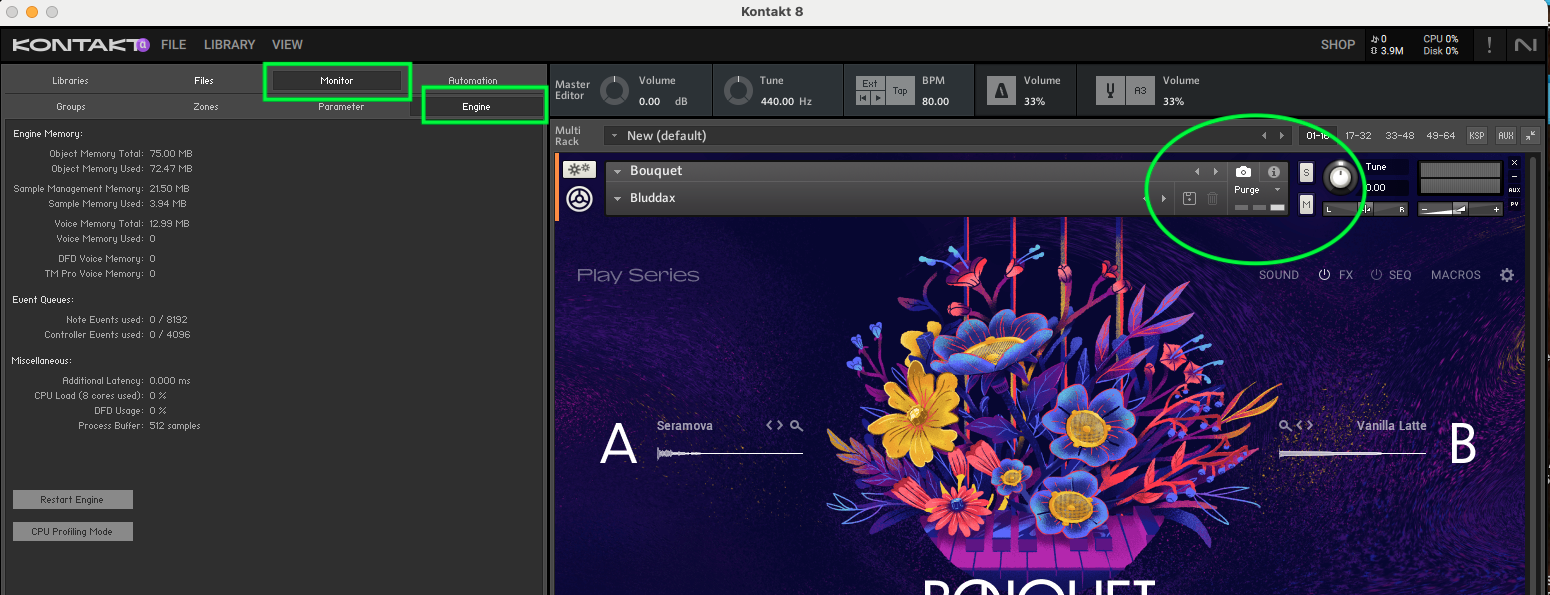Go to previous multi rack preset

click(x=1263, y=135)
